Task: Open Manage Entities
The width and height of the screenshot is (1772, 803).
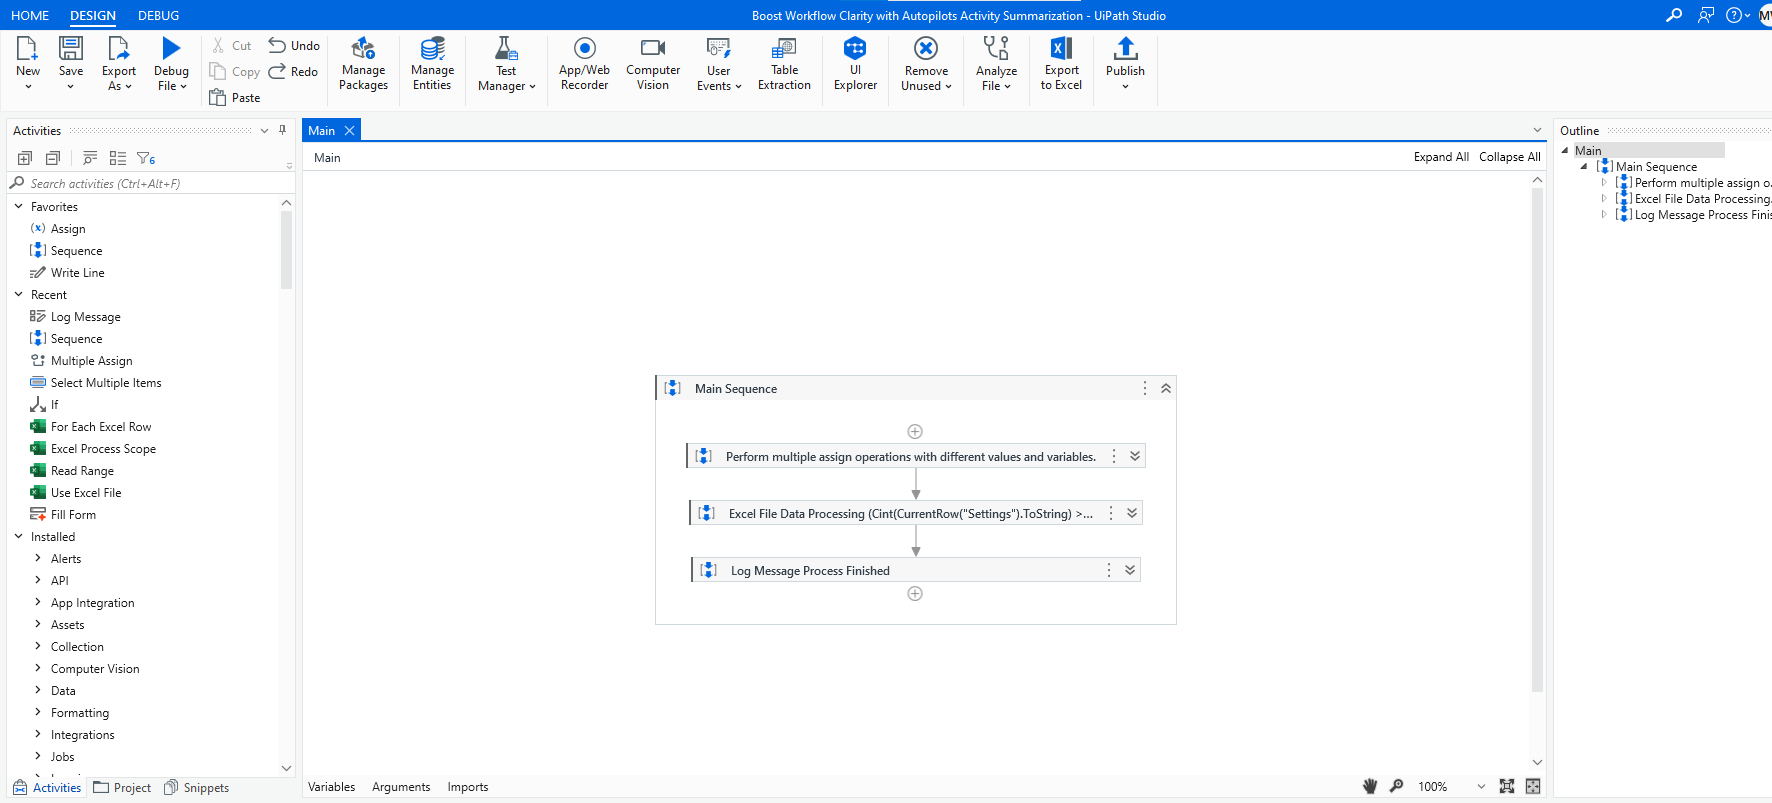Action: pyautogui.click(x=432, y=65)
